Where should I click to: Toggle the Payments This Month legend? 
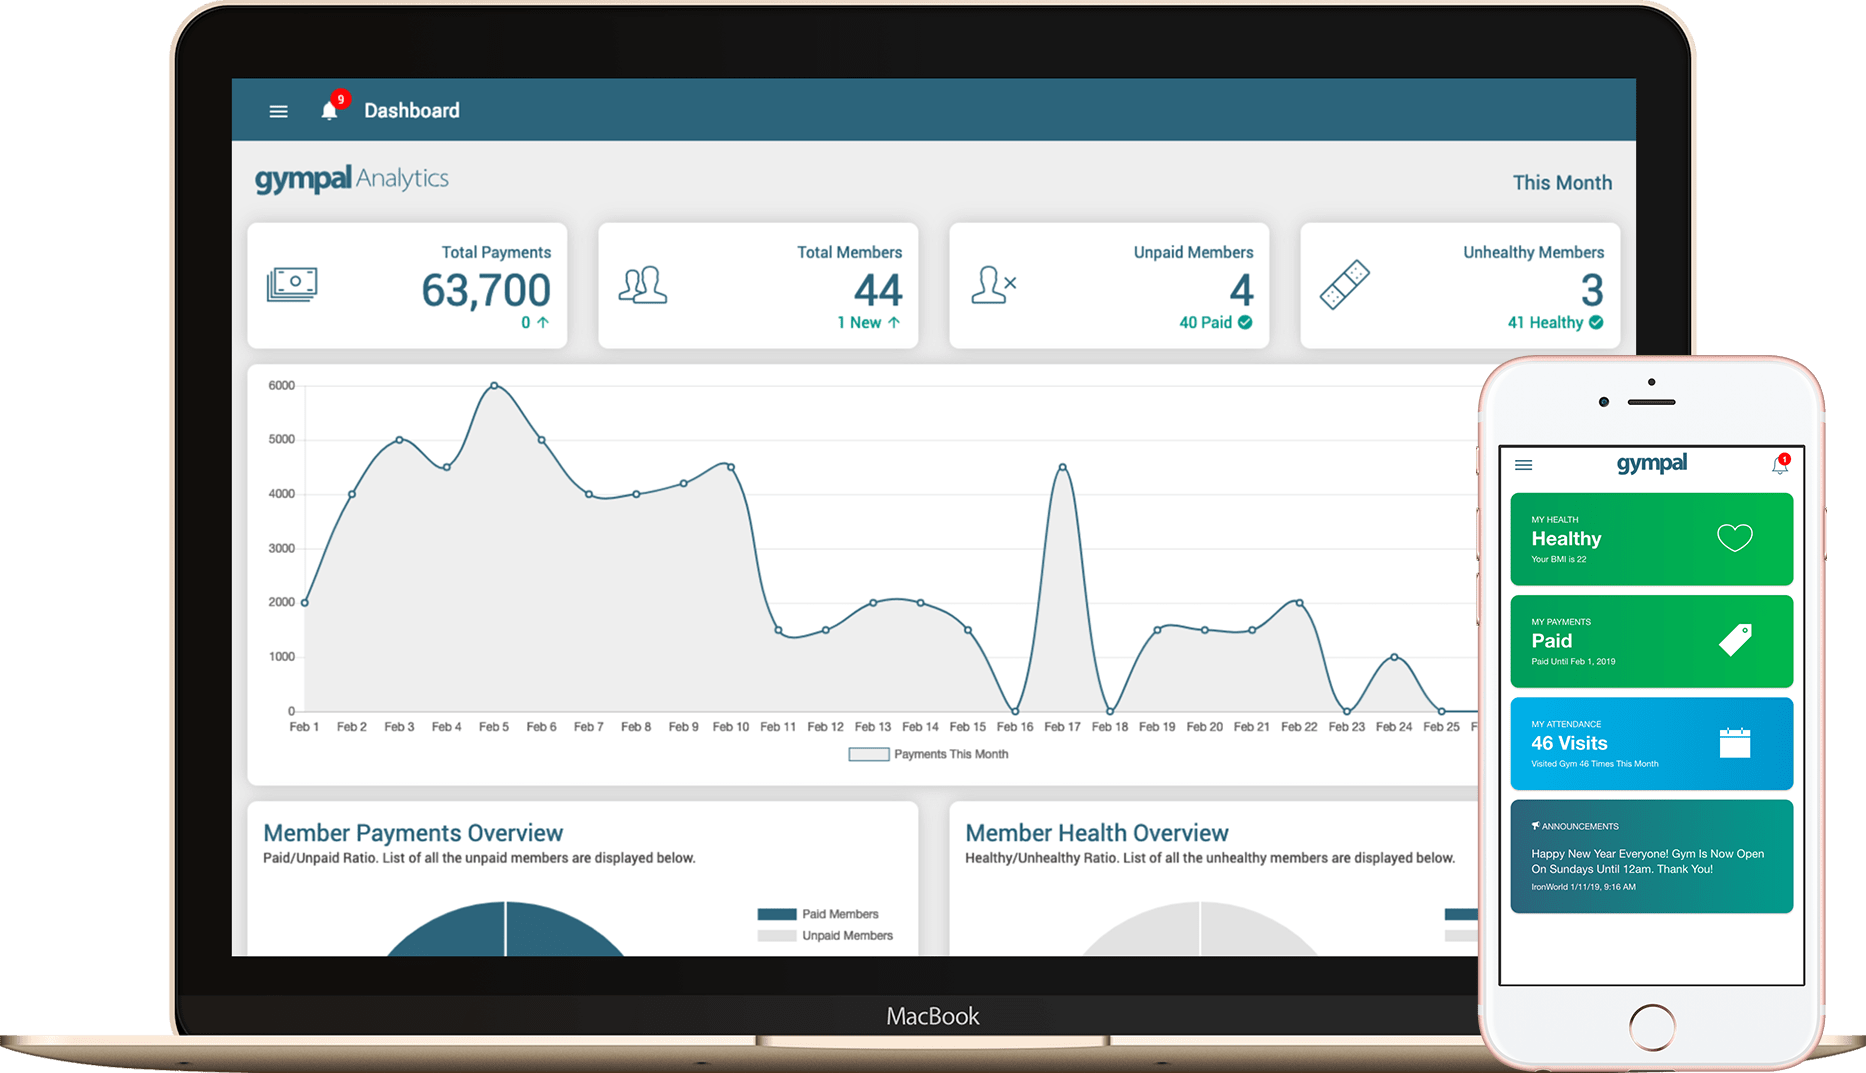tap(928, 754)
